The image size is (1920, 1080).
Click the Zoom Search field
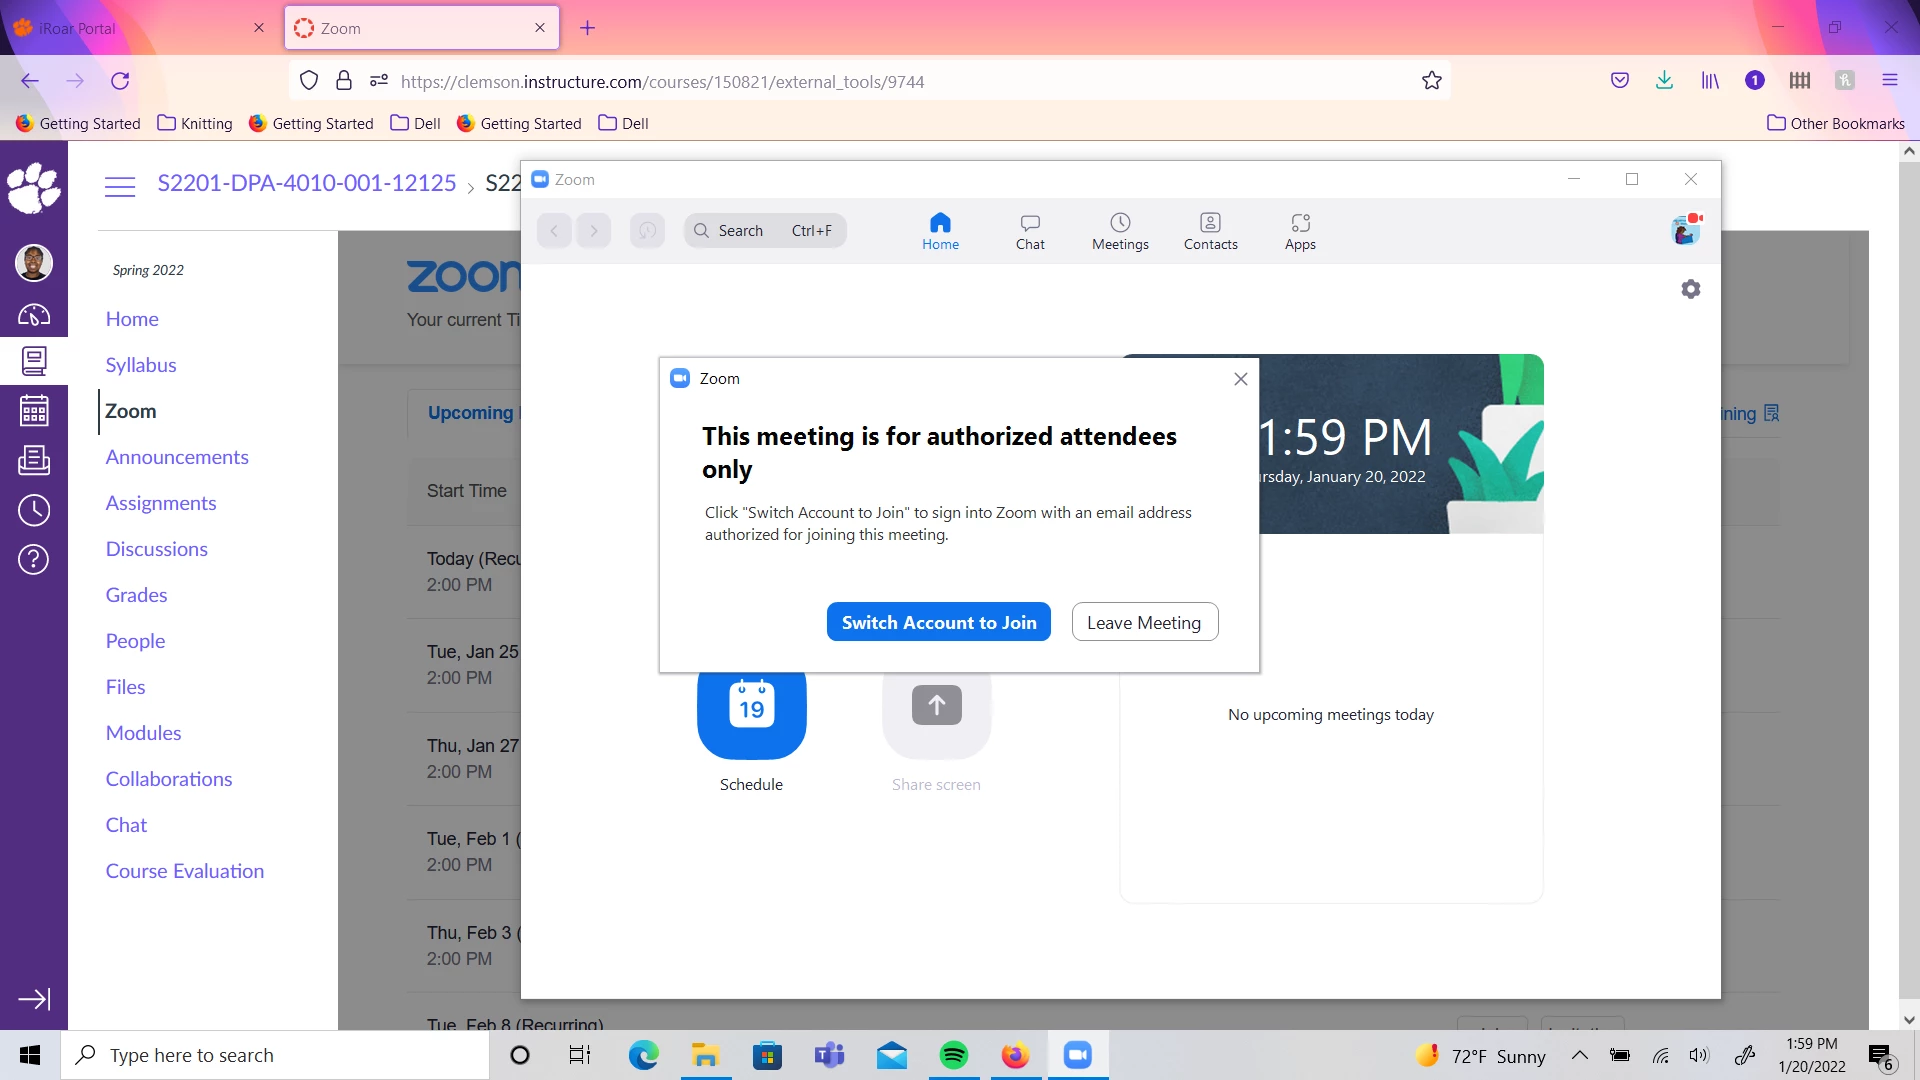765,231
